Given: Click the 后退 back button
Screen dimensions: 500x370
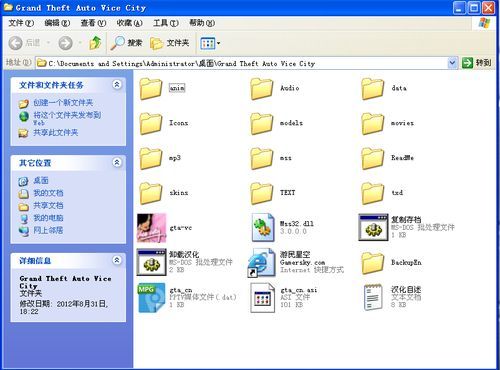Looking at the screenshot, I should [24, 43].
